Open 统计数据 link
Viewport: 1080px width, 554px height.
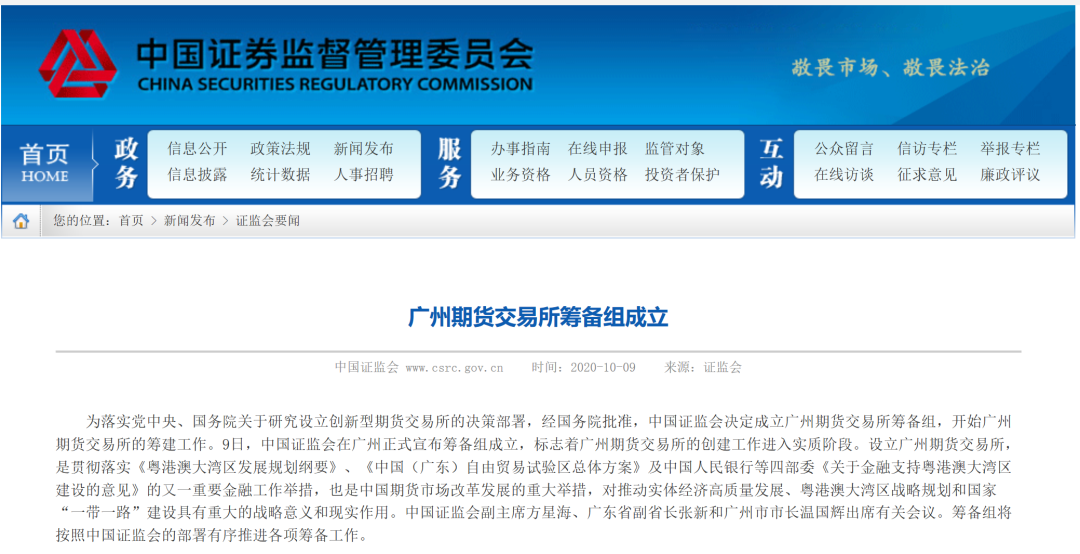280,175
